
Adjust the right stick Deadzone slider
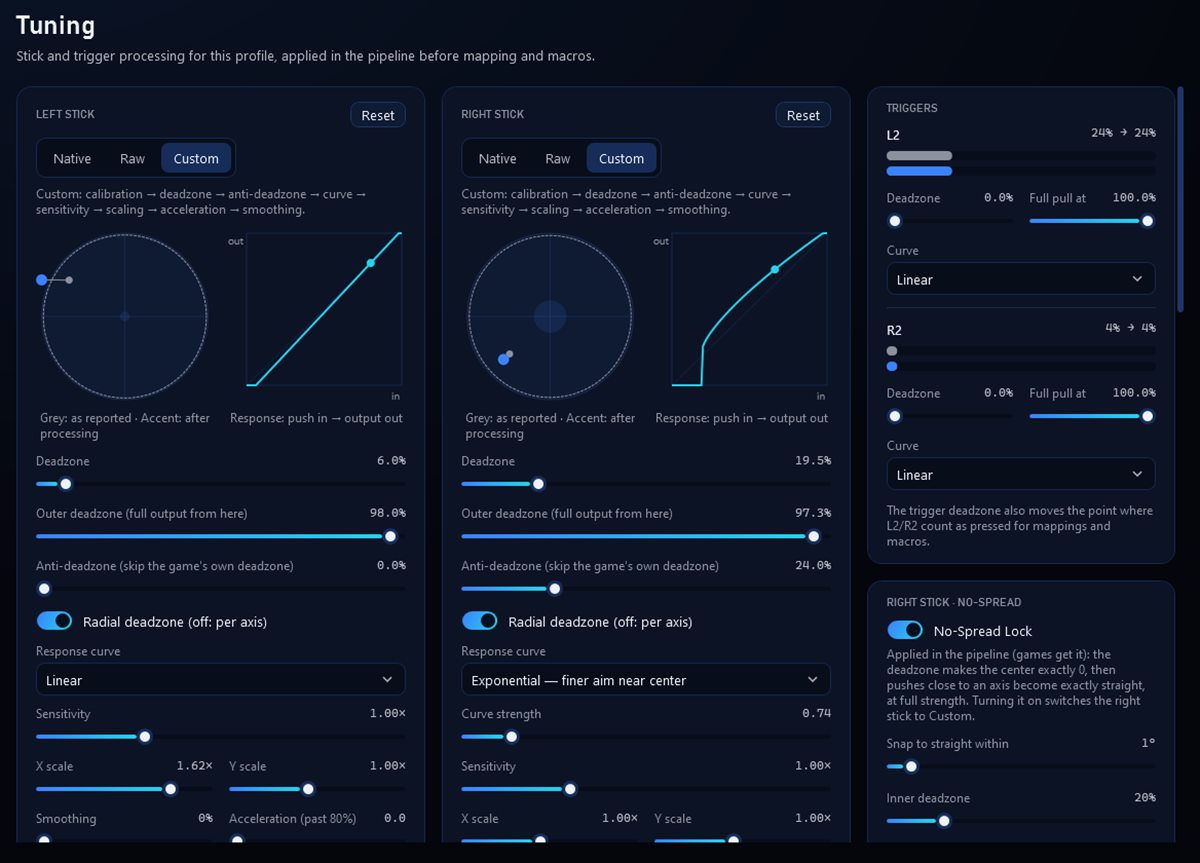click(646, 484)
